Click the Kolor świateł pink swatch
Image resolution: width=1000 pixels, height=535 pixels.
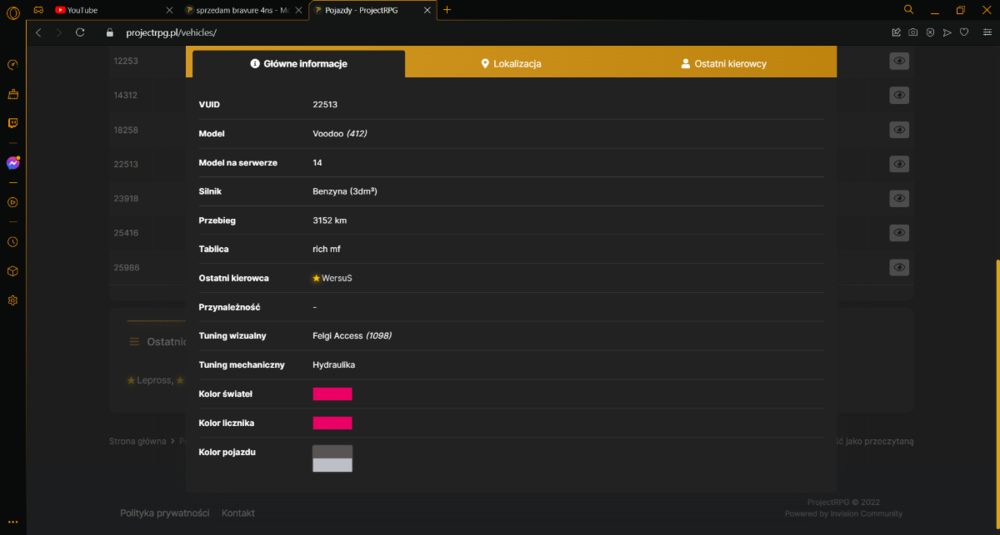pyautogui.click(x=332, y=394)
